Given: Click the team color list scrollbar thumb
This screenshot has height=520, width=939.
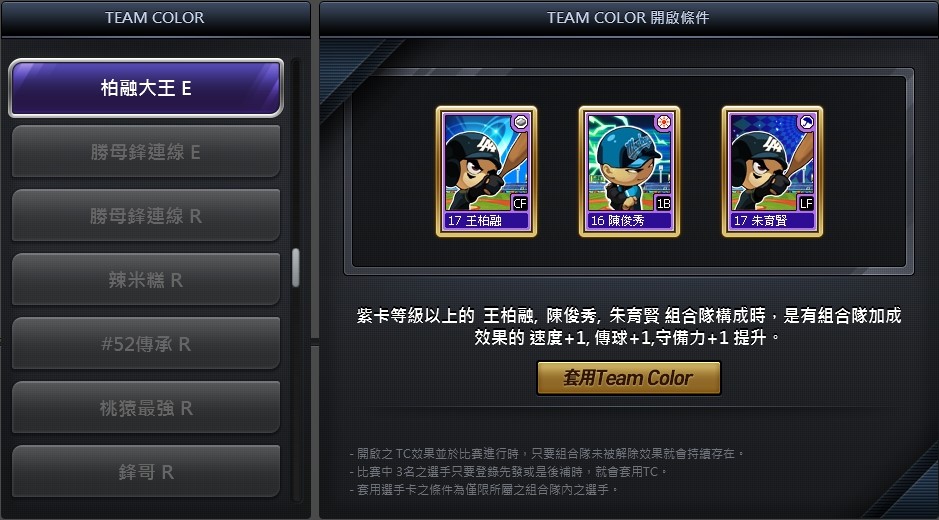Looking at the screenshot, I should coord(295,267).
